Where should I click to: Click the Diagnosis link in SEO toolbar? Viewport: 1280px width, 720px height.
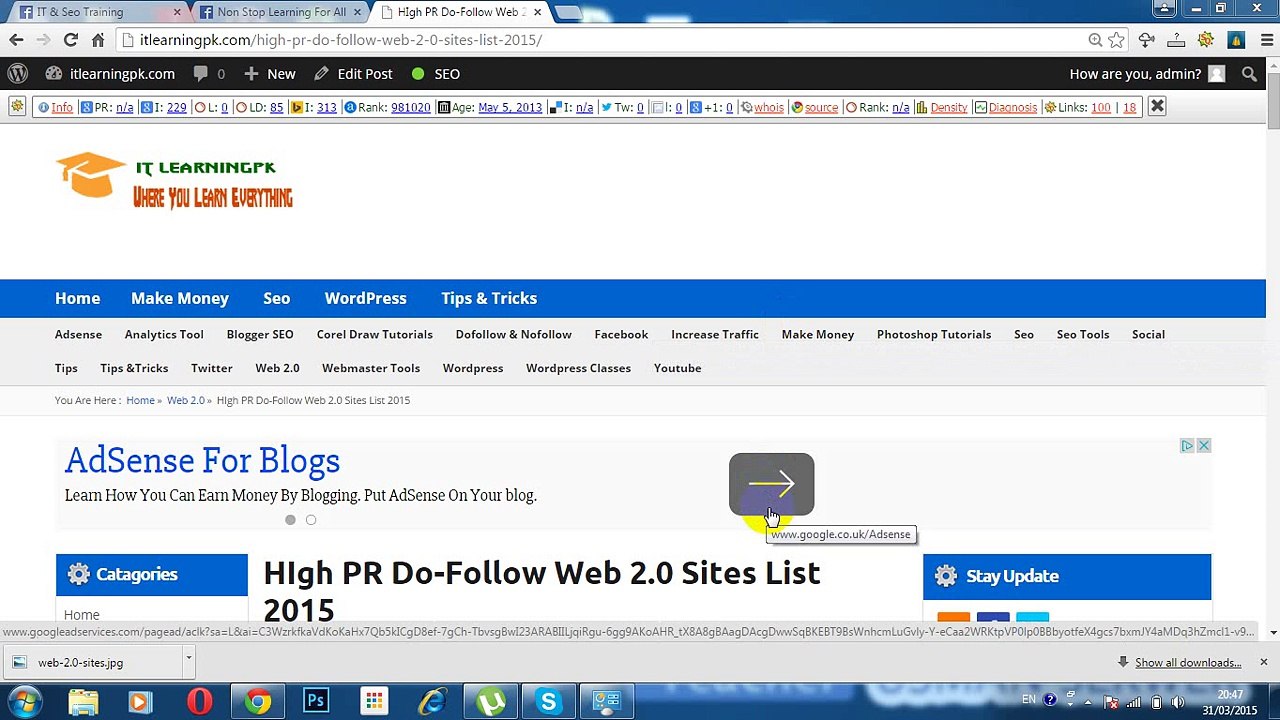[1013, 107]
